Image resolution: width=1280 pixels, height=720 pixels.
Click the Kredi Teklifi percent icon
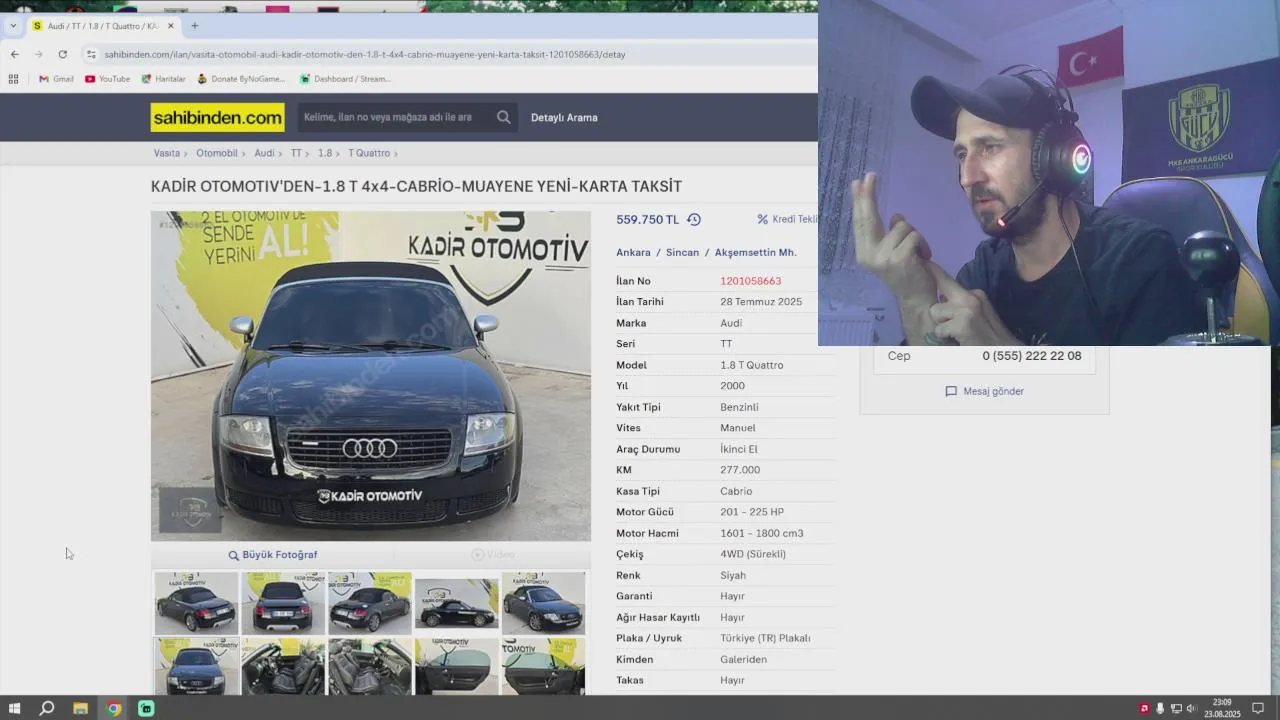(762, 219)
